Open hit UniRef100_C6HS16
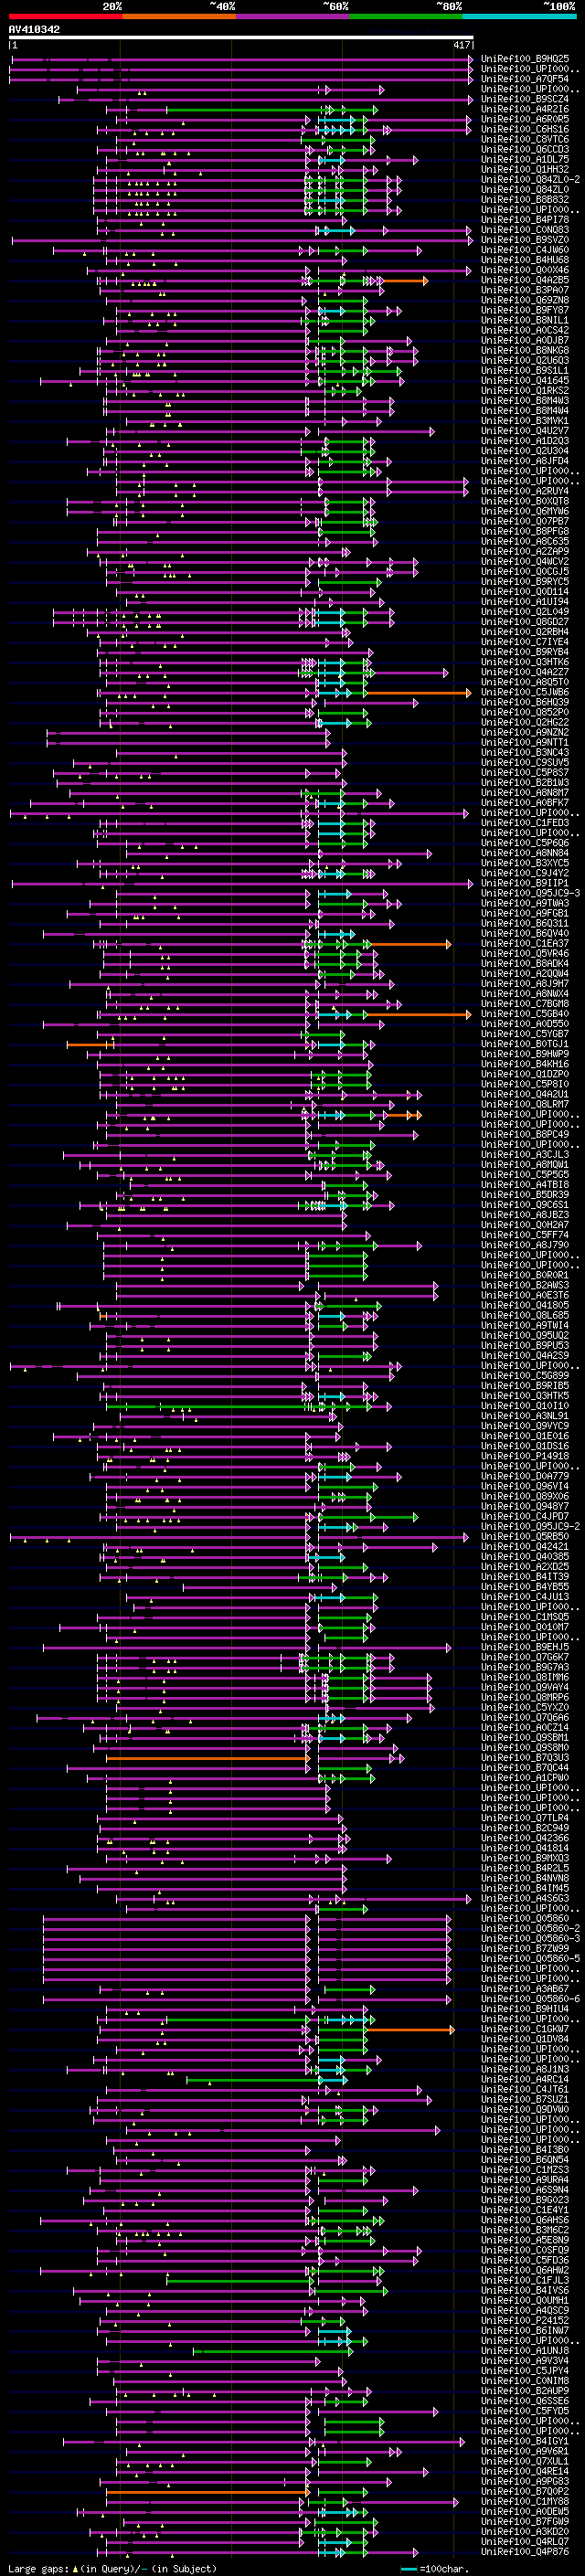Screen dimensions: 585x2576 click(525, 129)
